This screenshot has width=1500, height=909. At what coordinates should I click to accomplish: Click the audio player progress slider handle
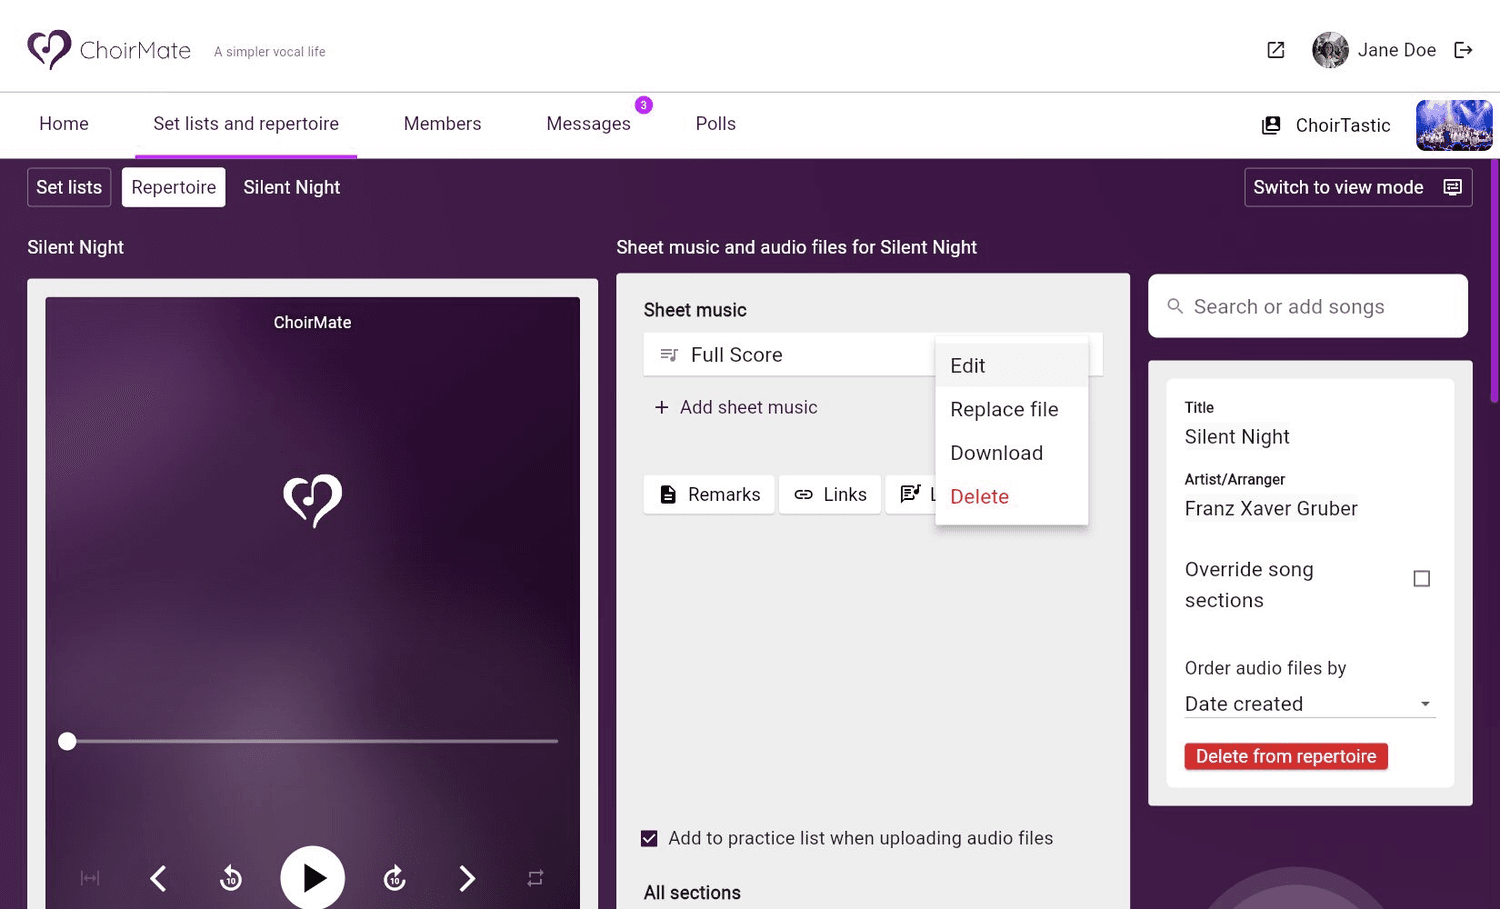coord(67,741)
